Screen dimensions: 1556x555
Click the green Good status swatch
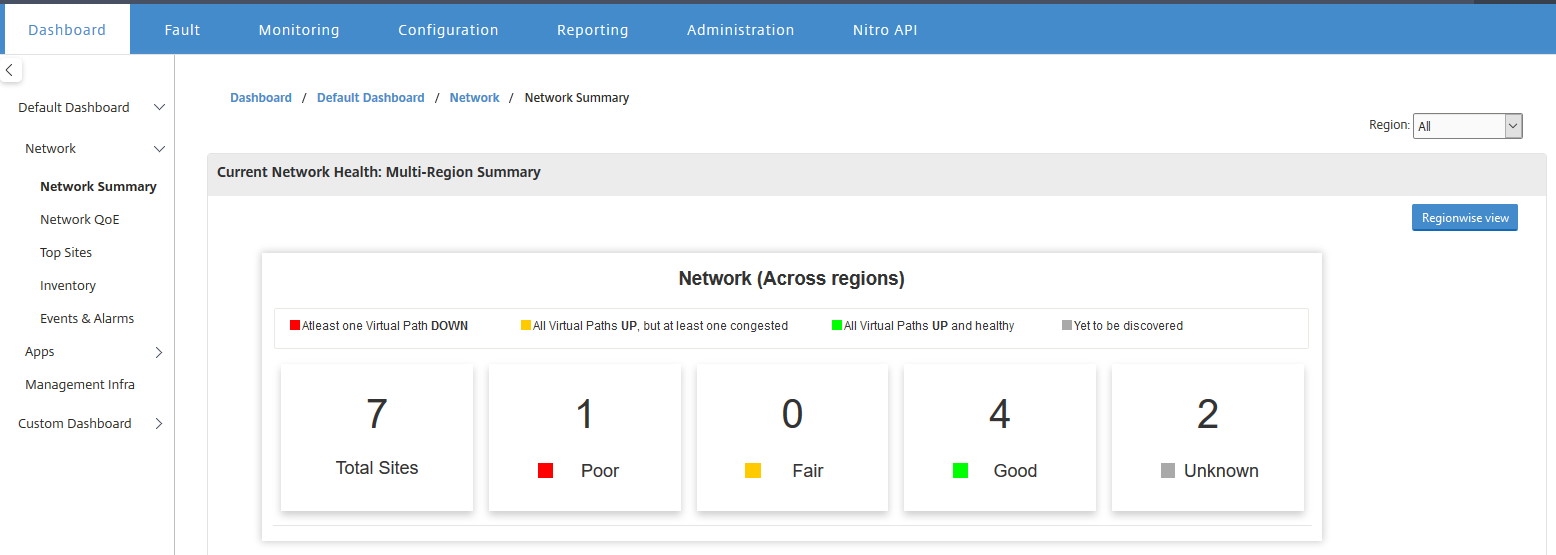tap(961, 471)
